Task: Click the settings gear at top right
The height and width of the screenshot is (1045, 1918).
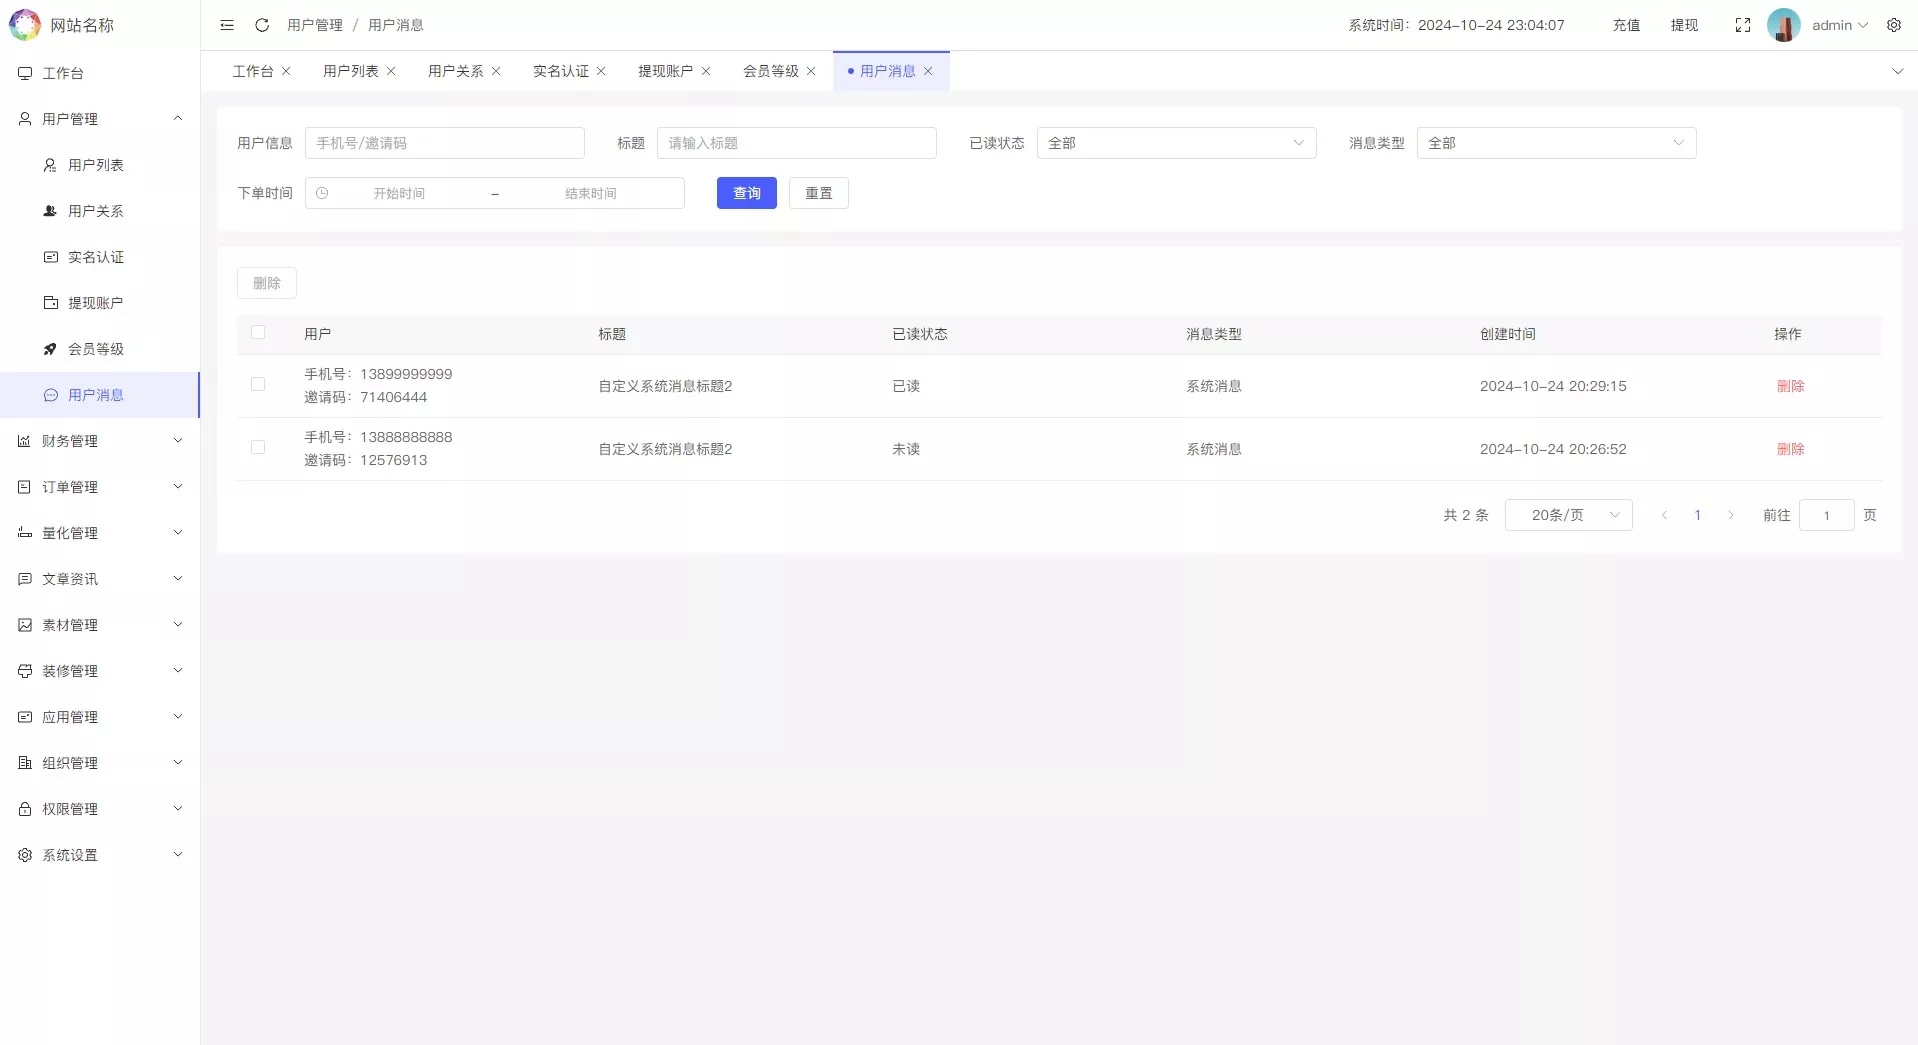Action: (x=1895, y=25)
